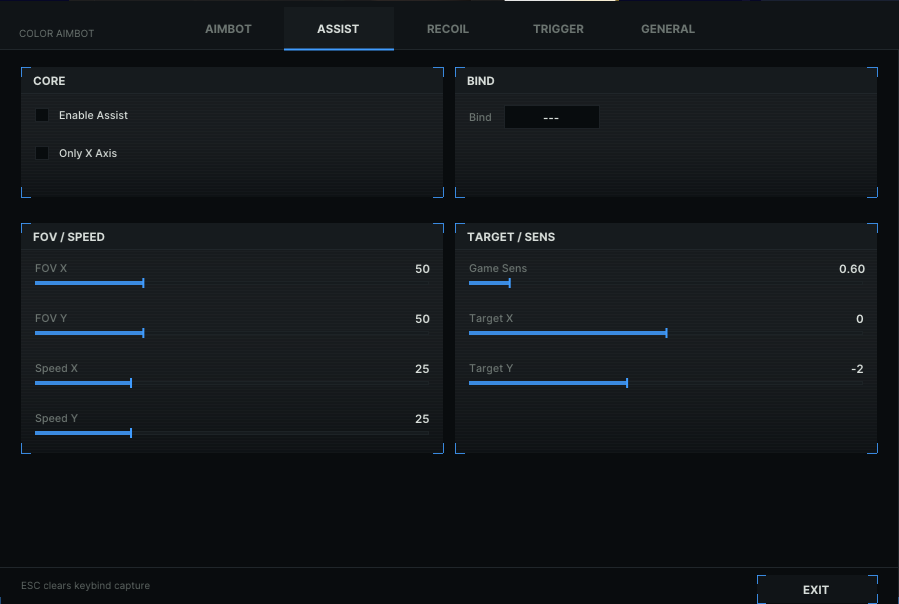Viewport: 899px width, 604px height.
Task: Toggle the Only X Axis checkbox
Action: (x=42, y=153)
